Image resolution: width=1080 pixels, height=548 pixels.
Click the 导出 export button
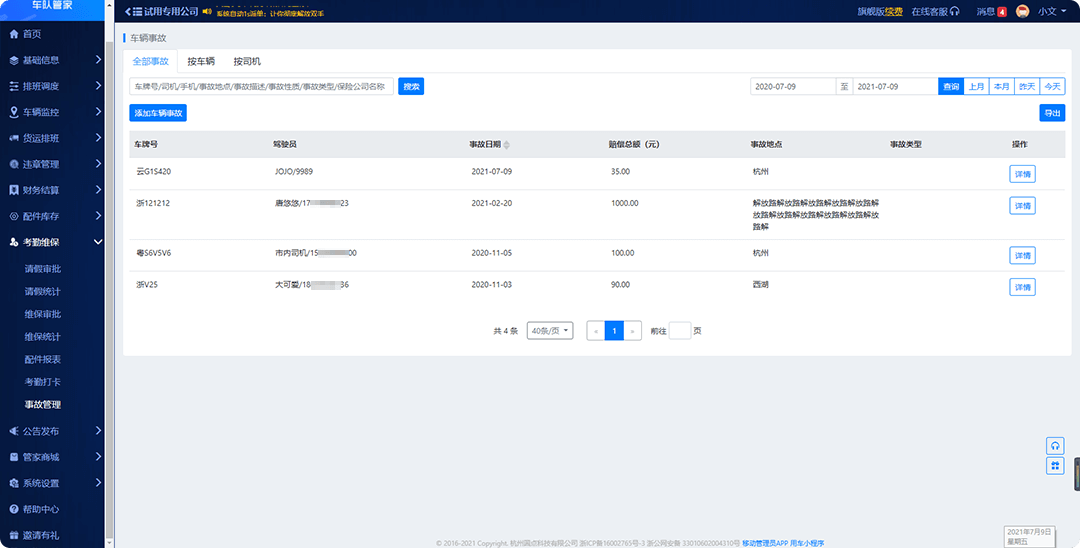[x=1052, y=113]
